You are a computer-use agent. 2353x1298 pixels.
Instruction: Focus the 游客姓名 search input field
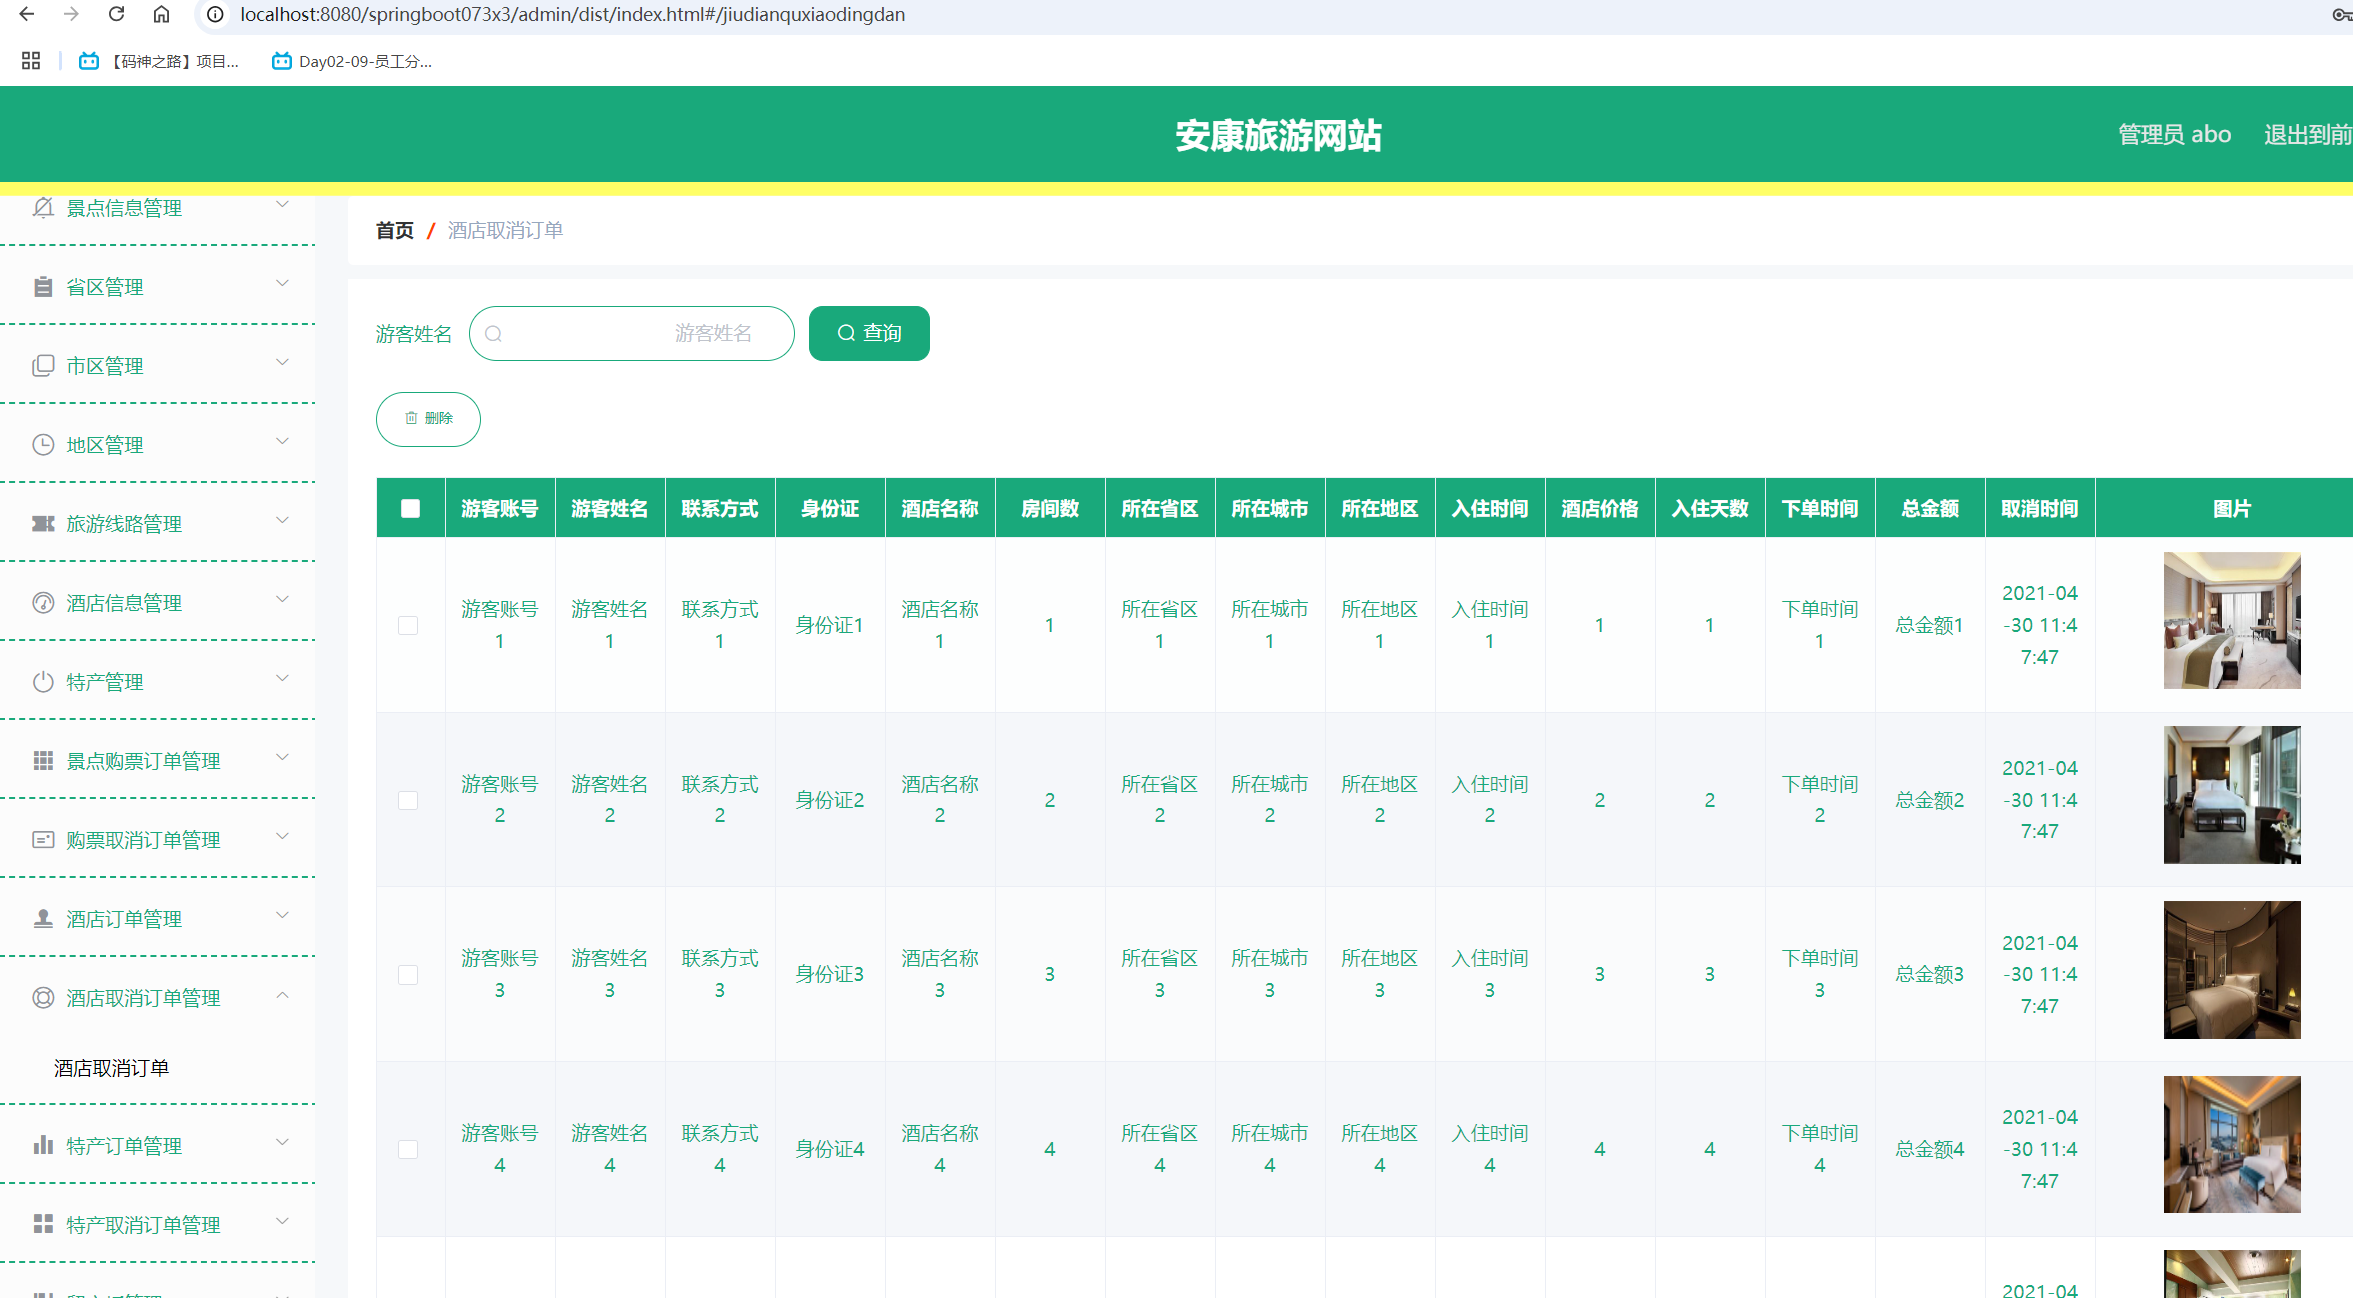click(x=632, y=333)
